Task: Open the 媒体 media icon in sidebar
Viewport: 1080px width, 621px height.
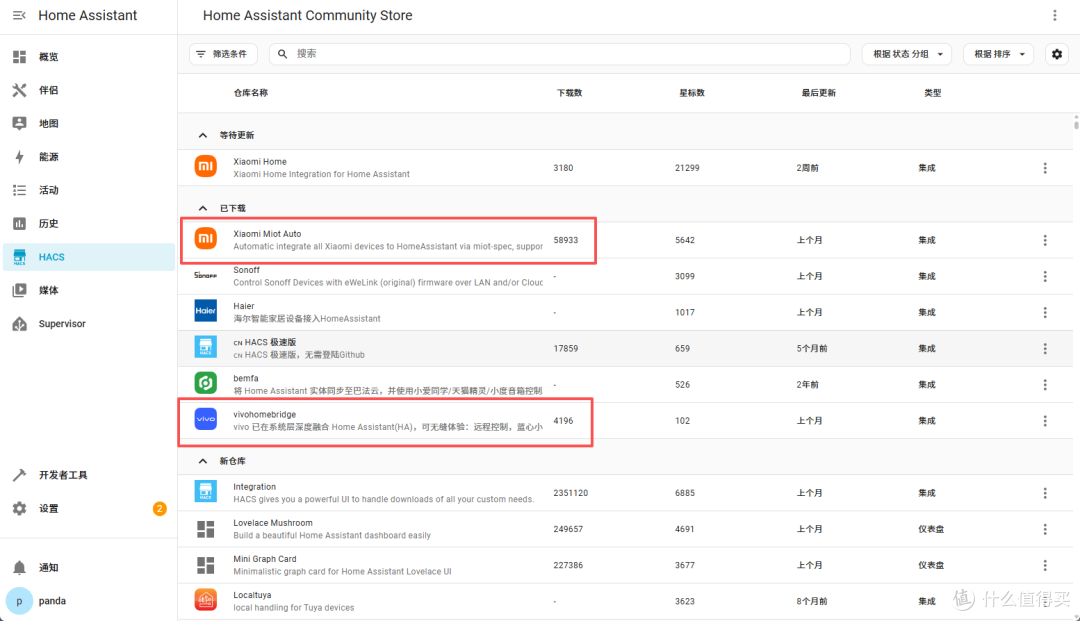Action: pyautogui.click(x=19, y=291)
